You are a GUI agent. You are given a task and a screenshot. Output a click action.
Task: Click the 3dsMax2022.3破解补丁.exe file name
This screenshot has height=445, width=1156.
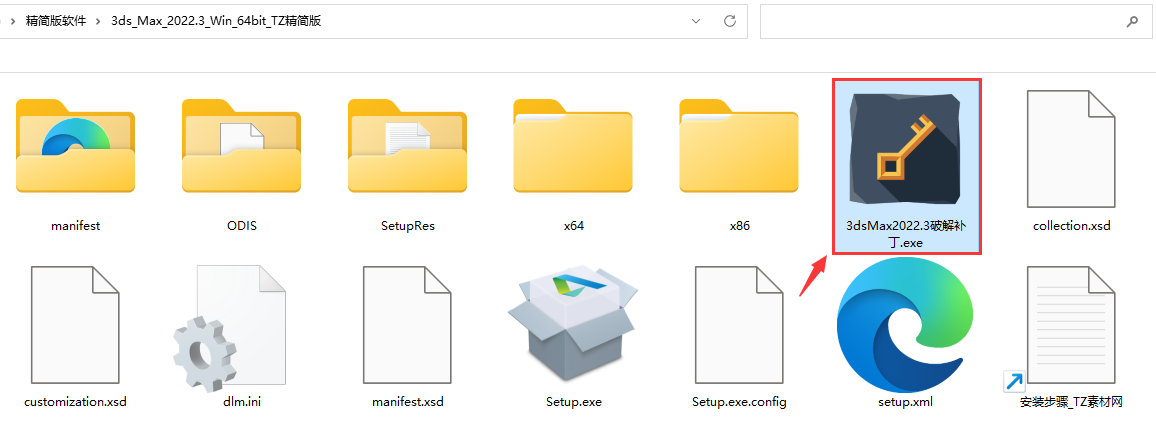tap(906, 234)
